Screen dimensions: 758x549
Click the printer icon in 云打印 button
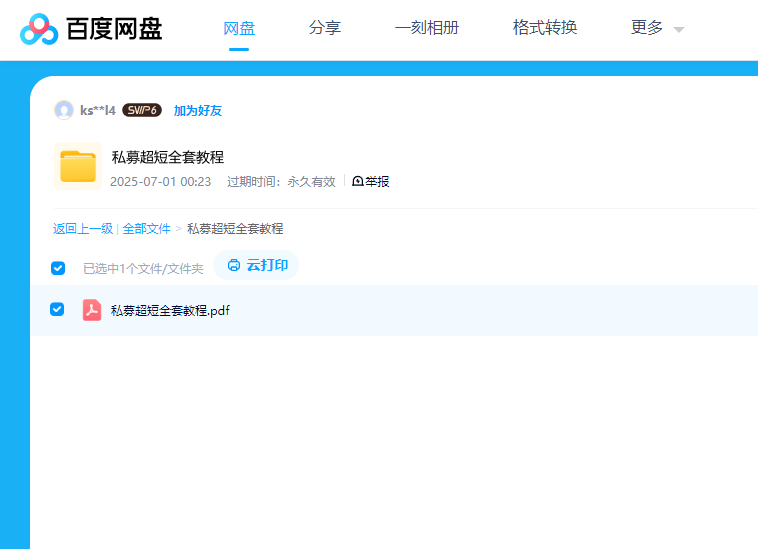click(234, 265)
